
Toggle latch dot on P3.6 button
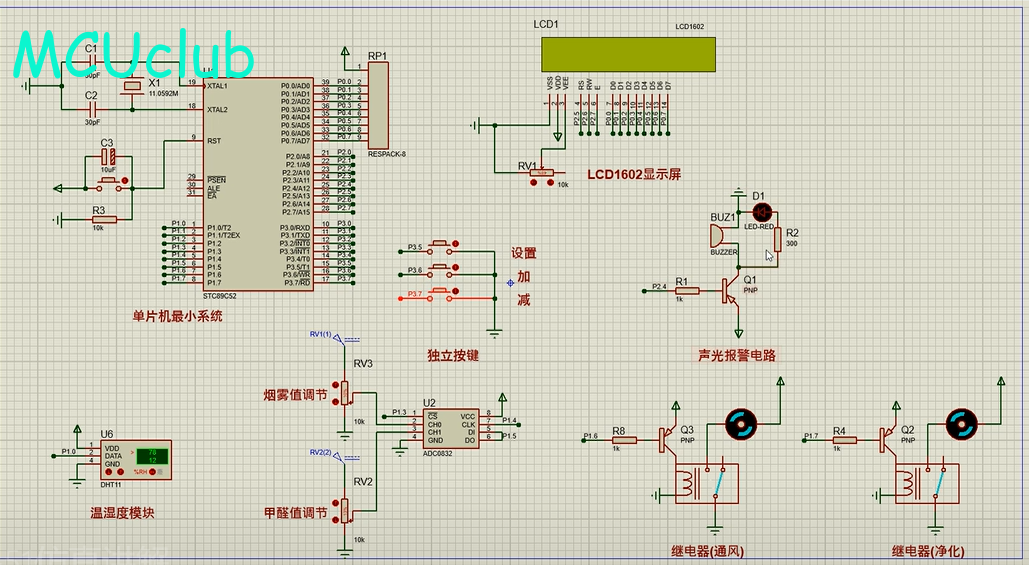456,267
